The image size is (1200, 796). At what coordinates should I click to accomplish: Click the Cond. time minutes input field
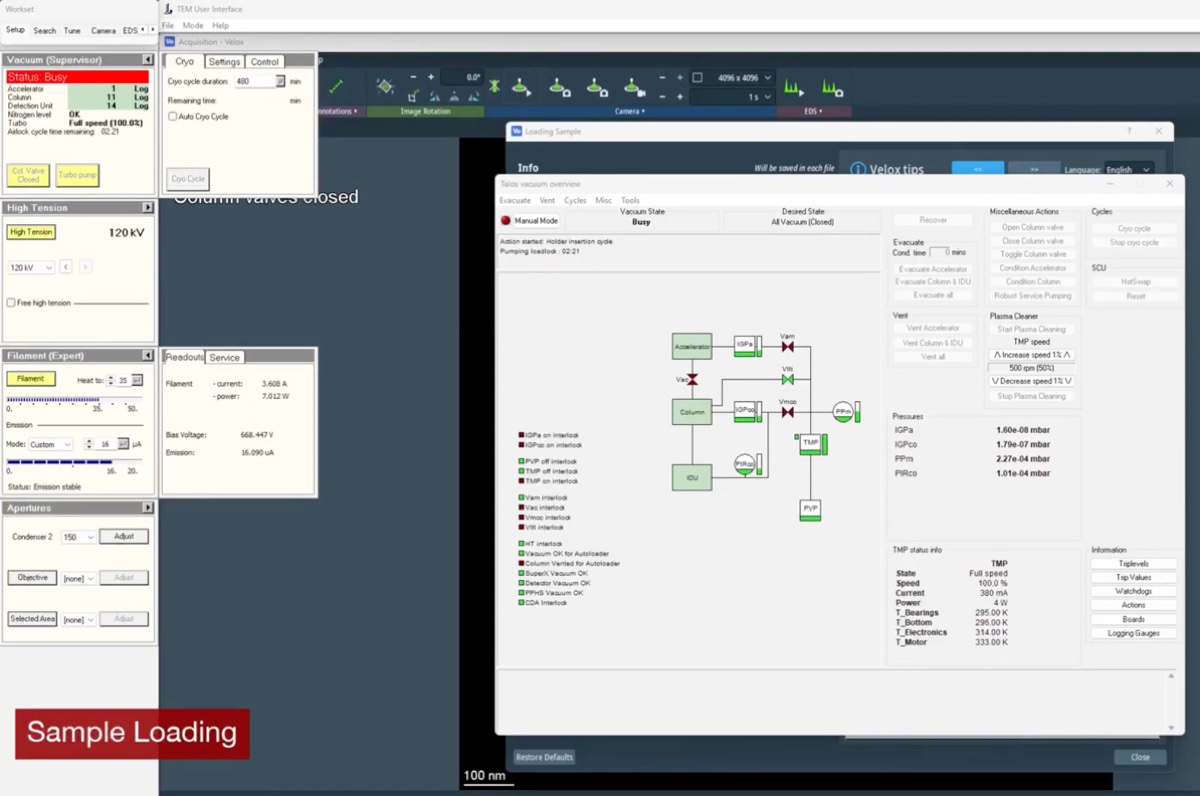coord(939,252)
